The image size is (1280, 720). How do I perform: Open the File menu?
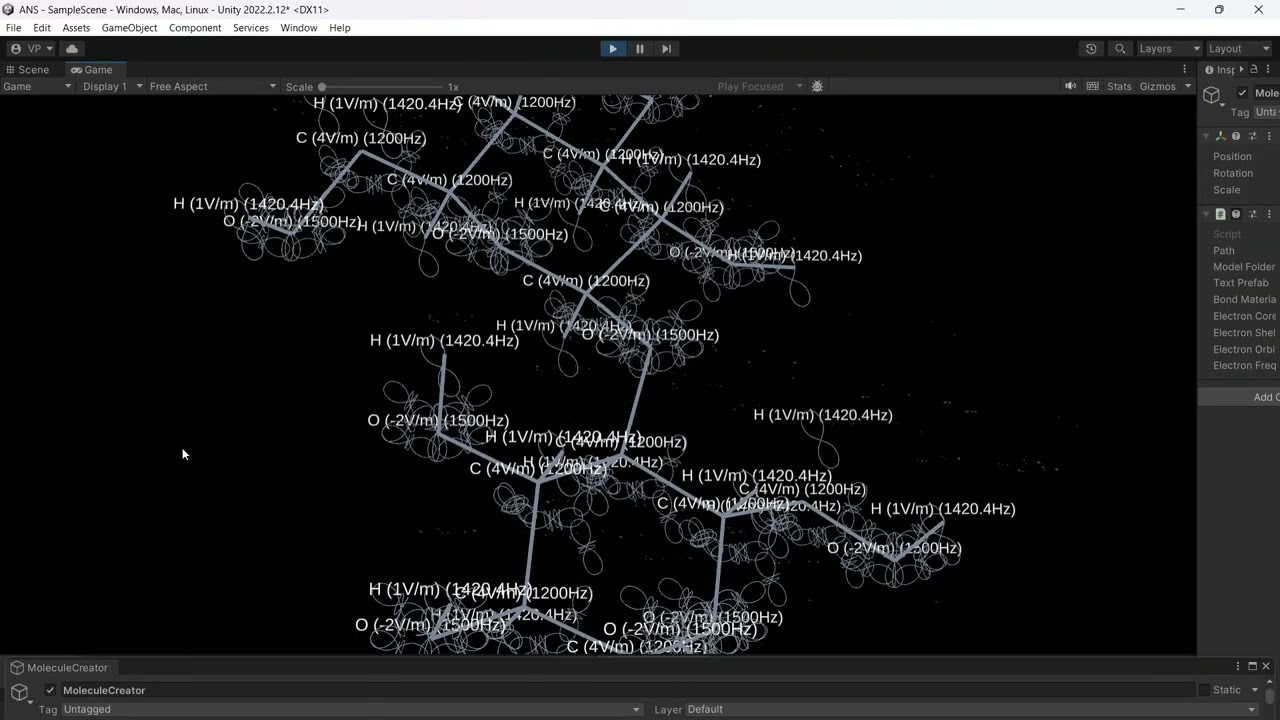coord(13,28)
